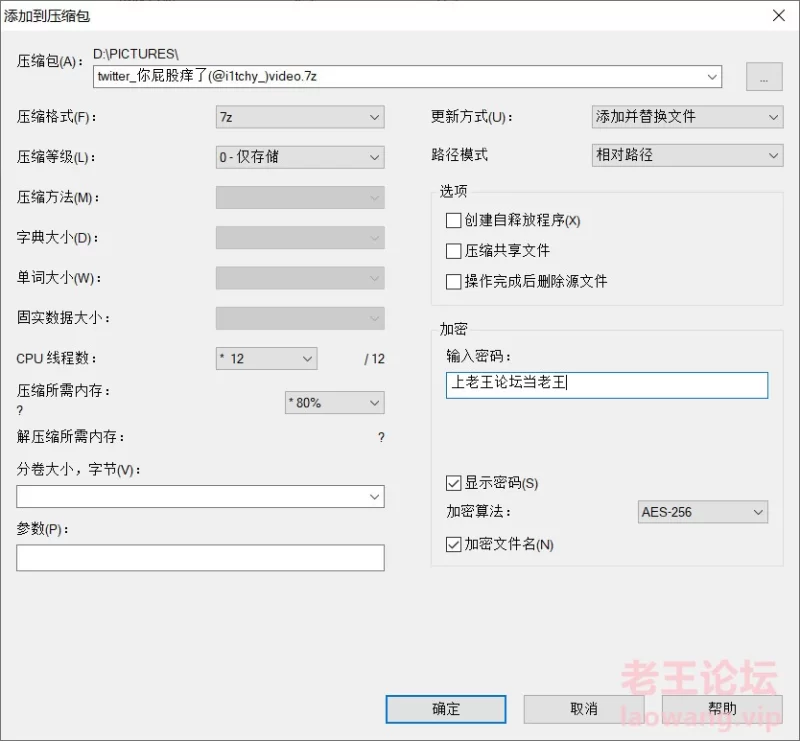This screenshot has width=800, height=741.
Task: Tick 操作完成后删除源文件 checkbox
Action: [453, 282]
